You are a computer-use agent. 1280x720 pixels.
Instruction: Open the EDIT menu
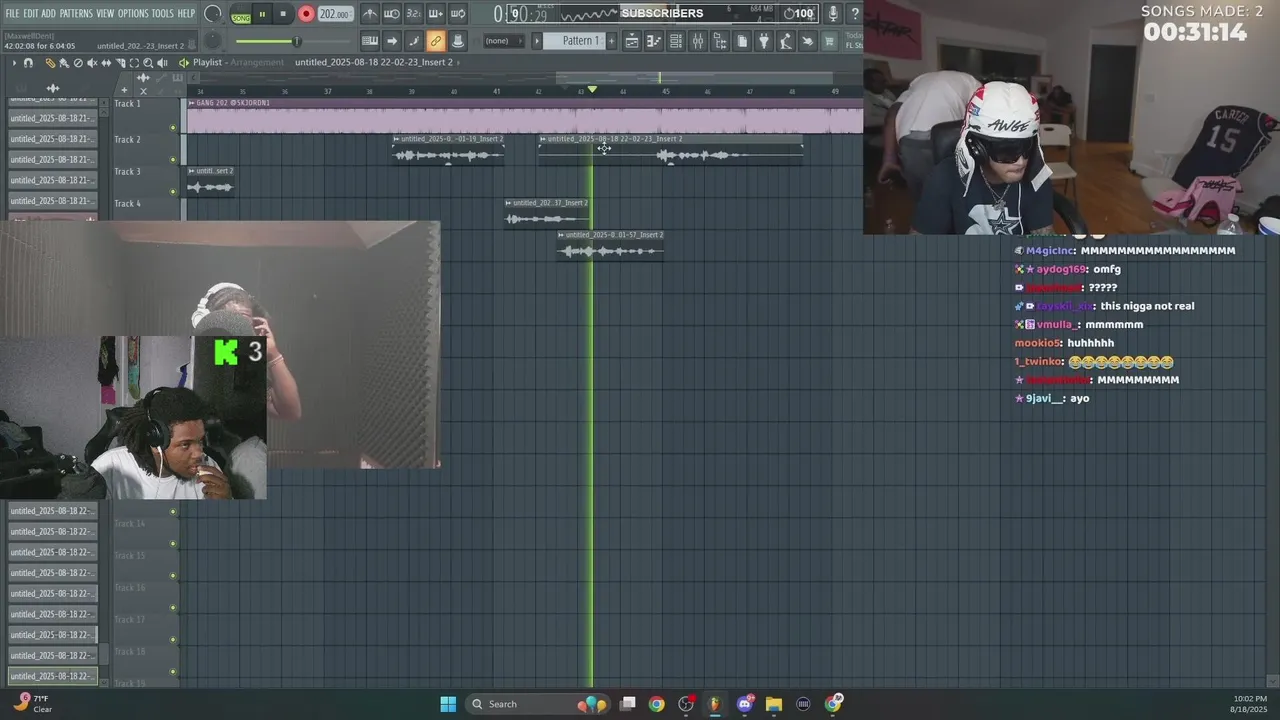[x=30, y=14]
